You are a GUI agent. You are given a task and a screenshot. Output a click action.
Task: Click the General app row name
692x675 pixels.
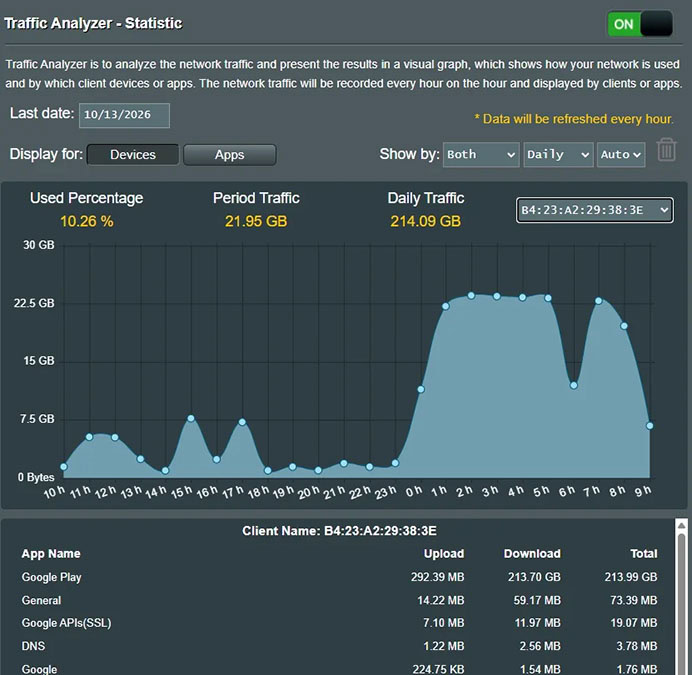click(41, 600)
